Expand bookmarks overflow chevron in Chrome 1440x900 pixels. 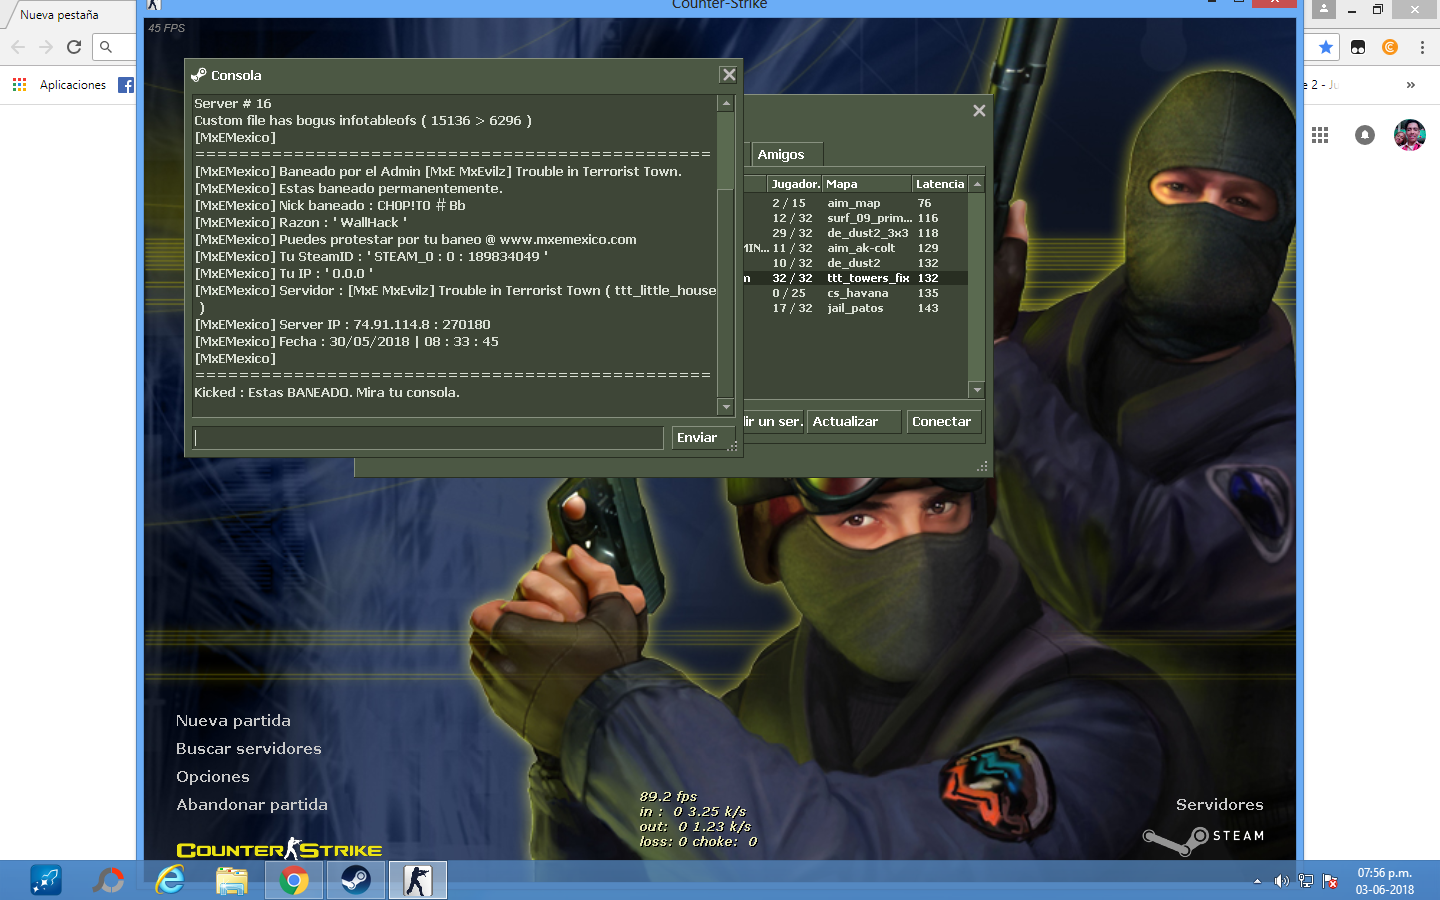pyautogui.click(x=1411, y=85)
